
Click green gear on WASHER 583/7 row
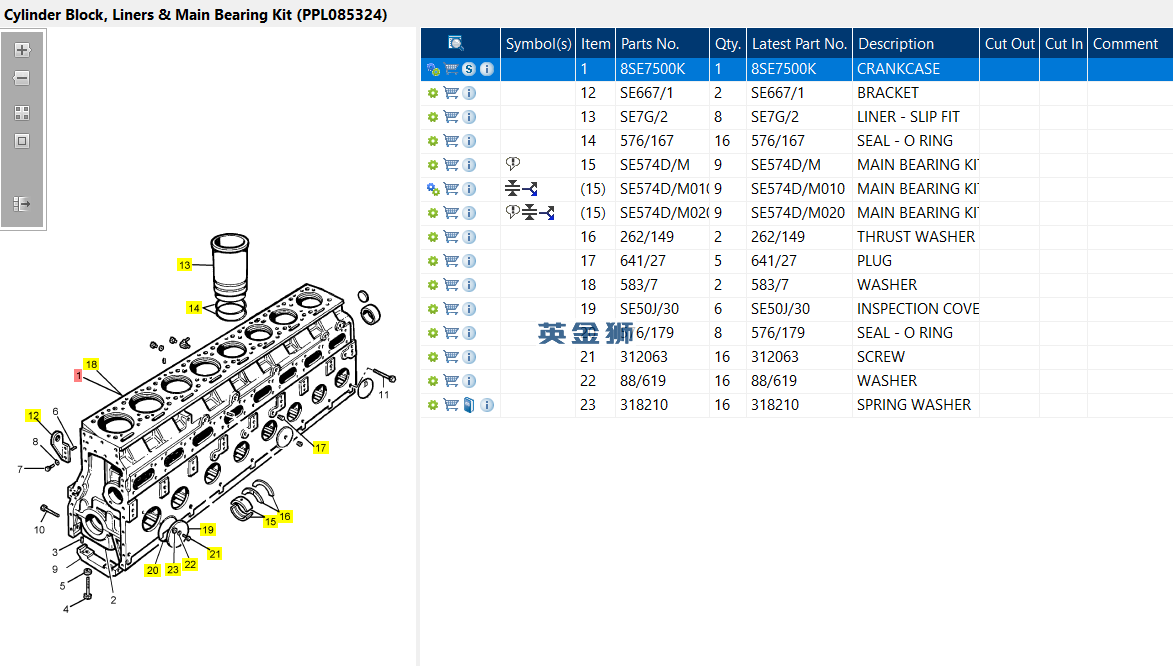point(432,285)
